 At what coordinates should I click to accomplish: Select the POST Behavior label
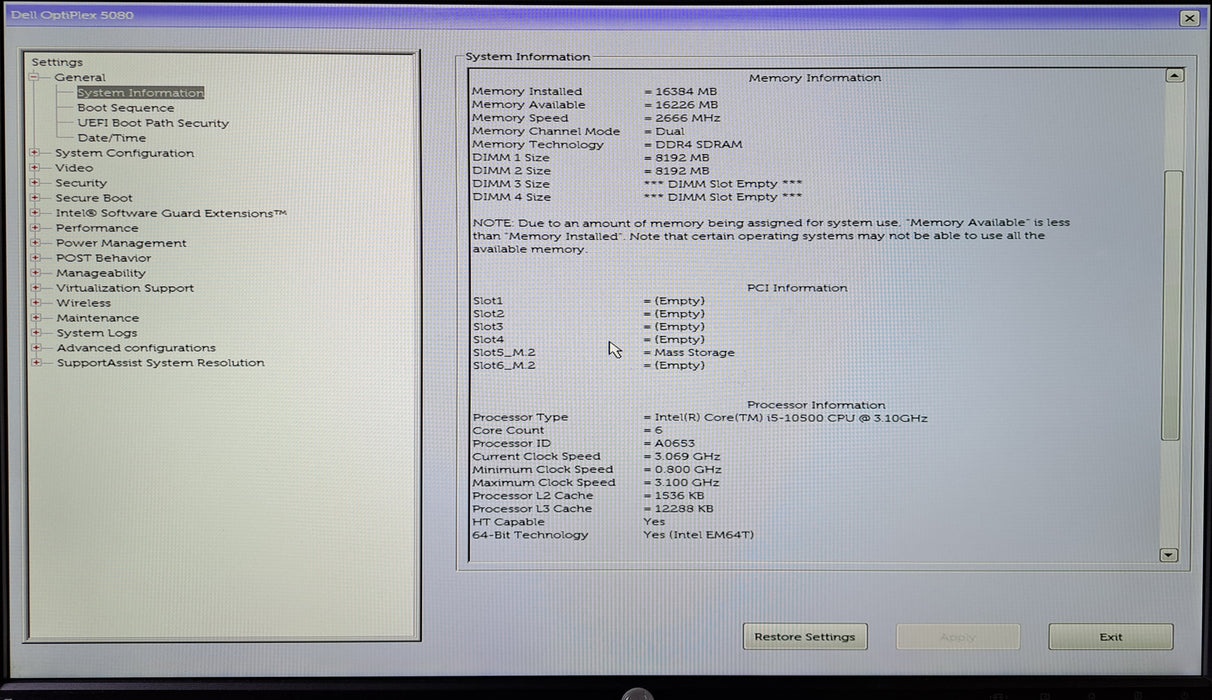[103, 258]
